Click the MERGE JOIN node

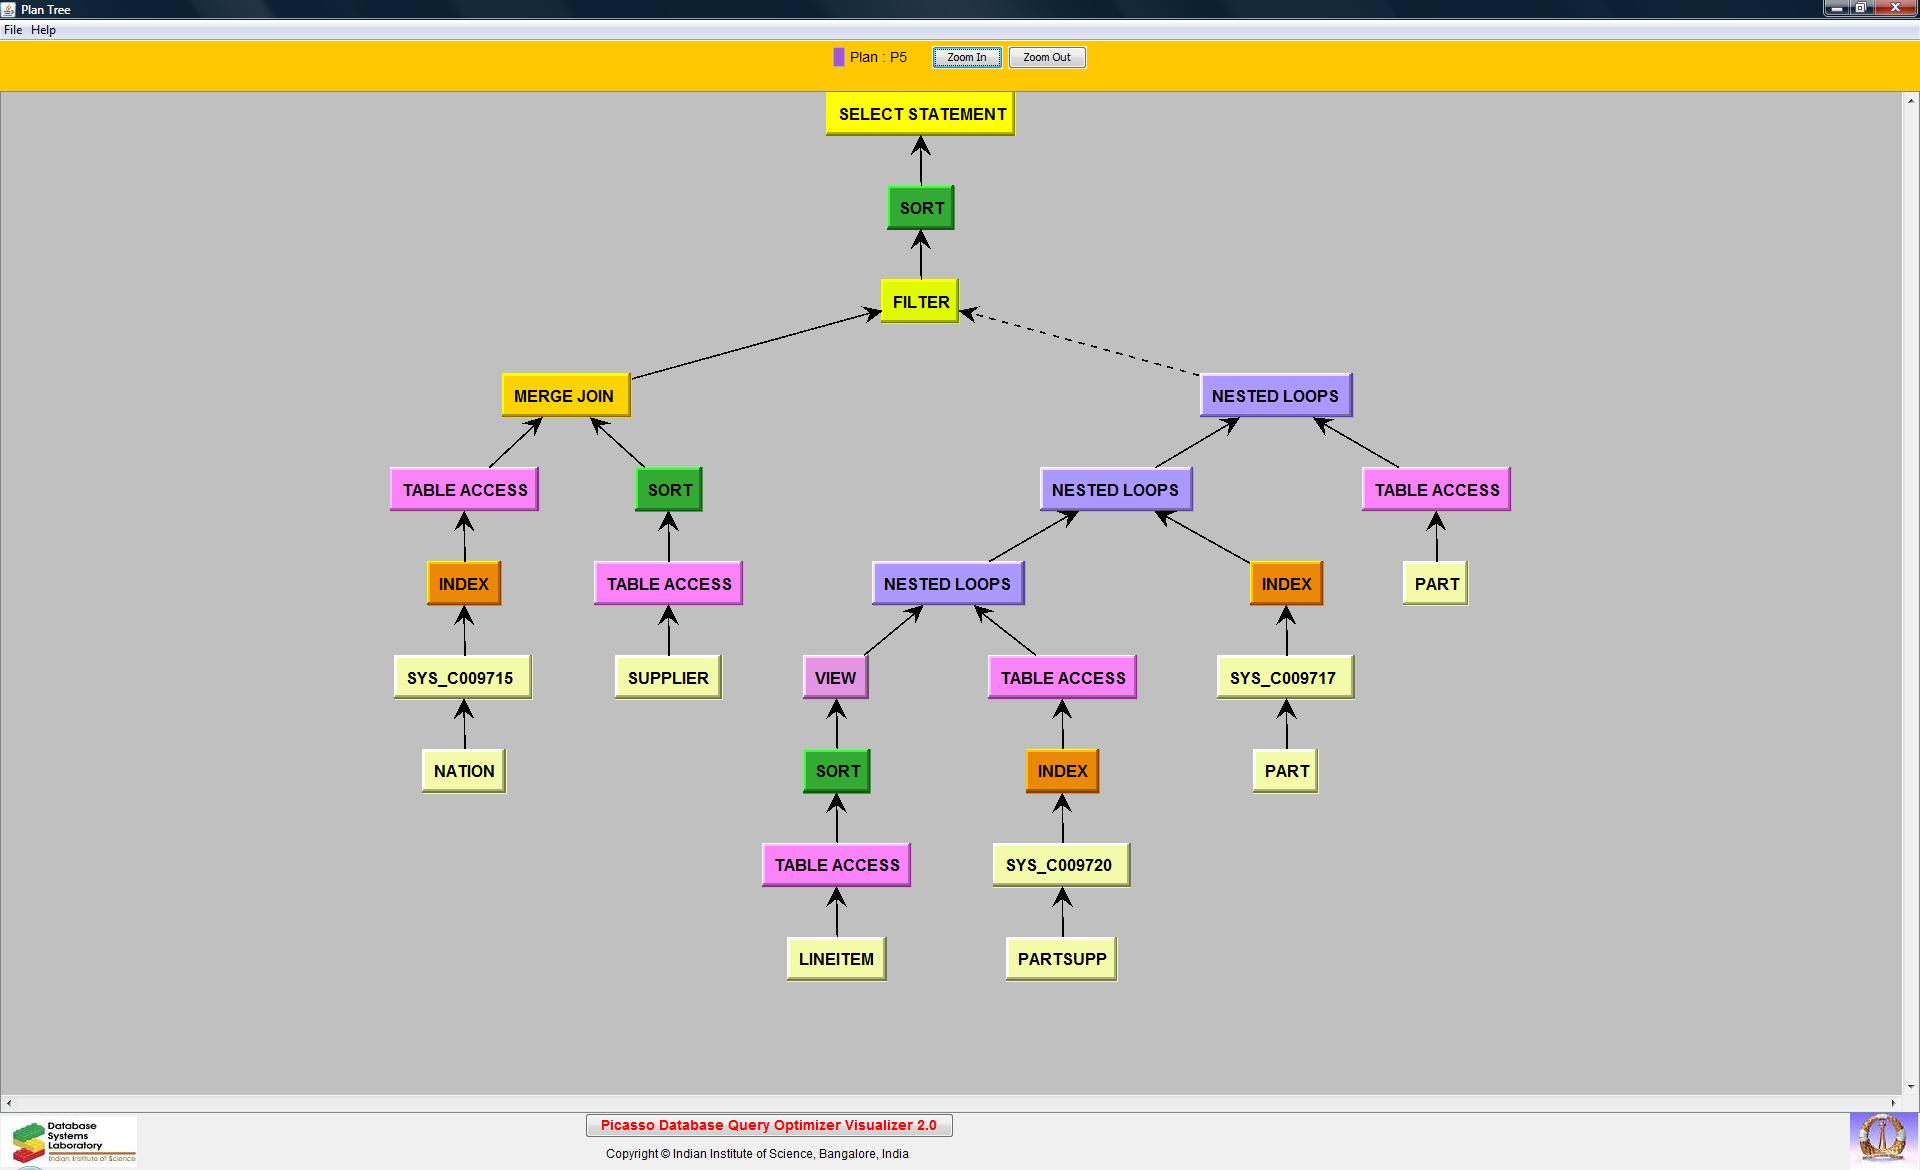point(565,396)
